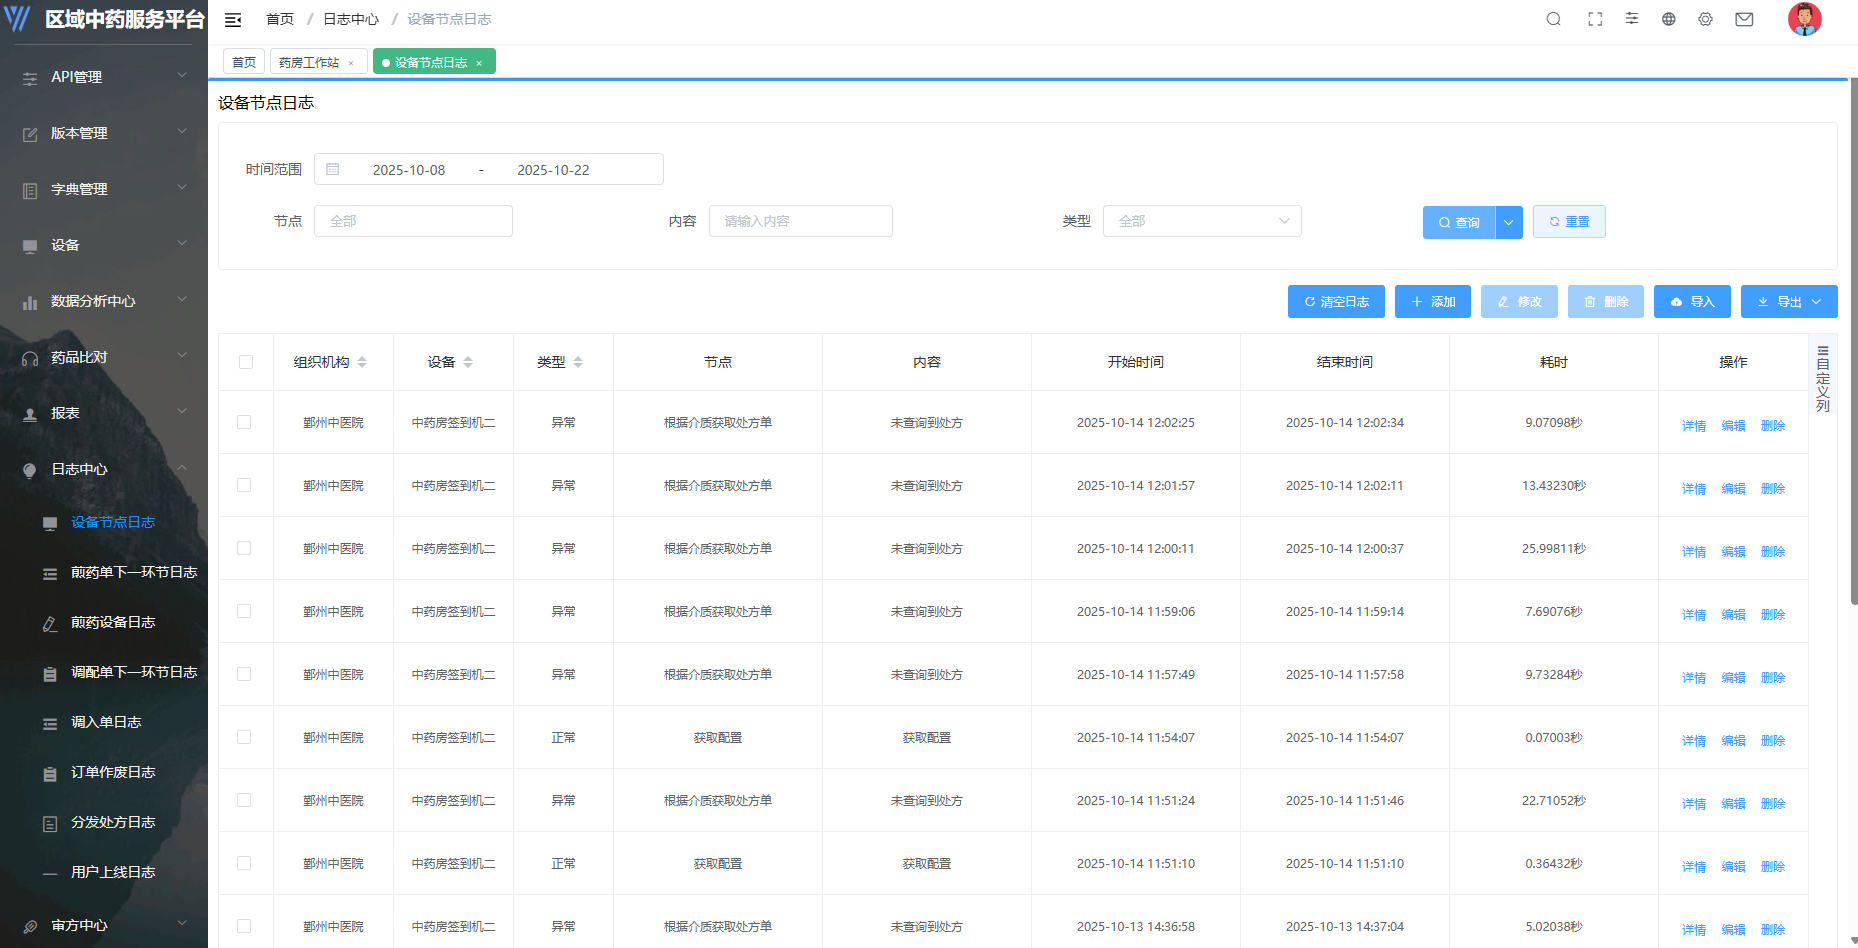Click the calendar icon in the date range

click(x=333, y=170)
